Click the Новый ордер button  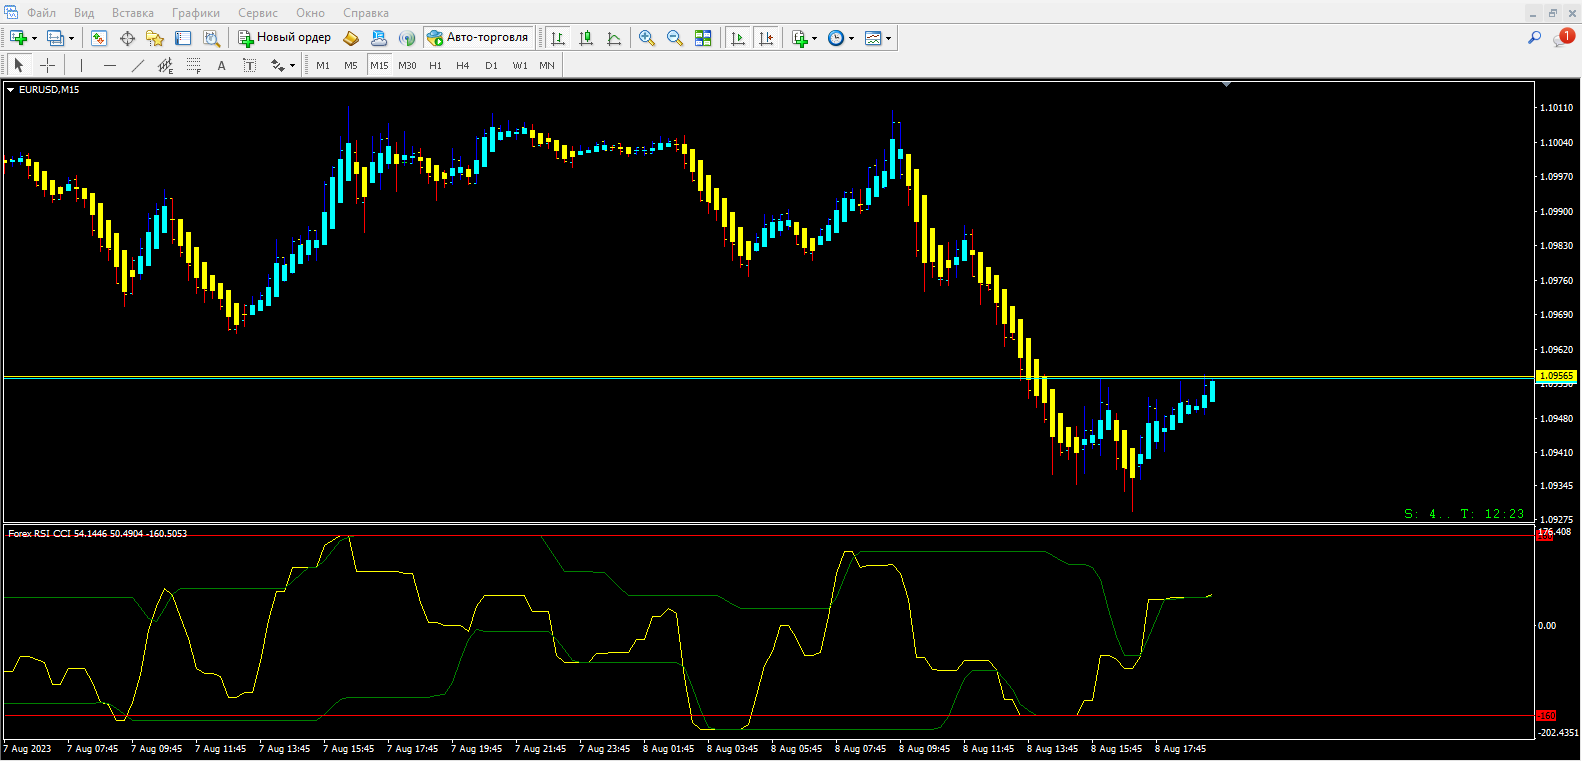[x=285, y=38]
